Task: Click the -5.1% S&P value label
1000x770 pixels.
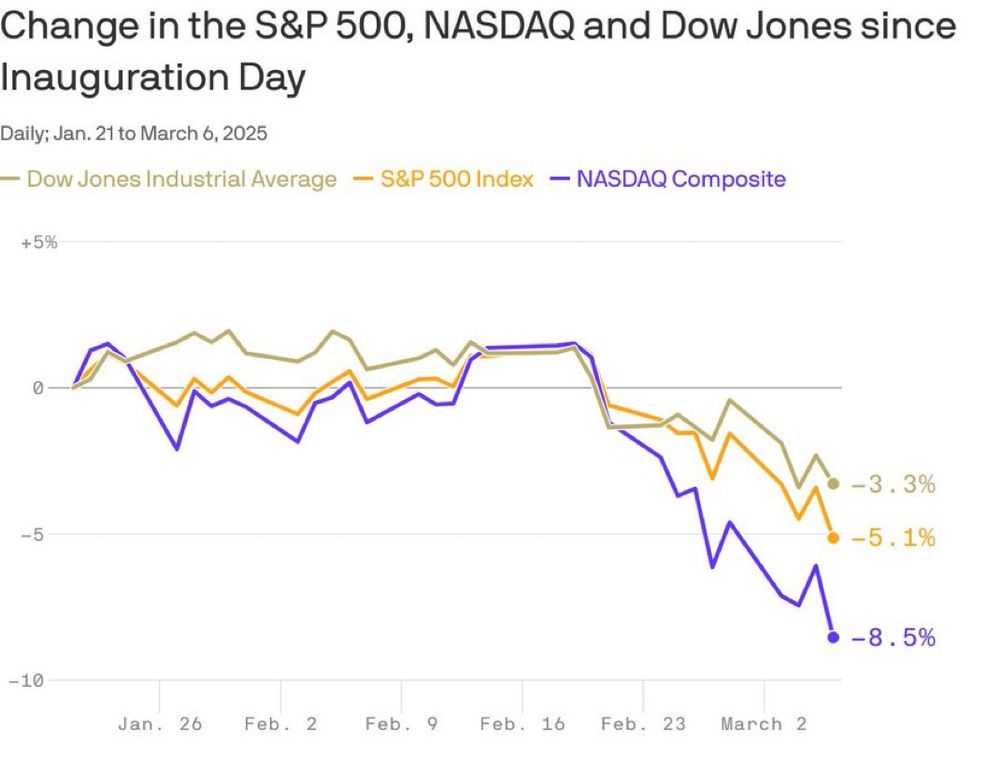Action: coord(893,538)
